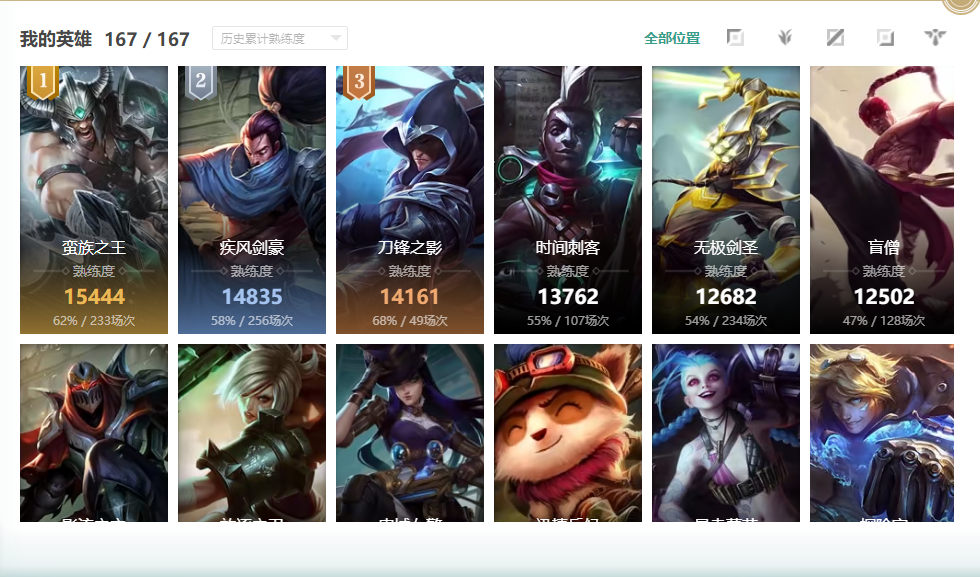The image size is (980, 577).
Task: Open the 无极剑圣 hero card
Action: [726, 200]
